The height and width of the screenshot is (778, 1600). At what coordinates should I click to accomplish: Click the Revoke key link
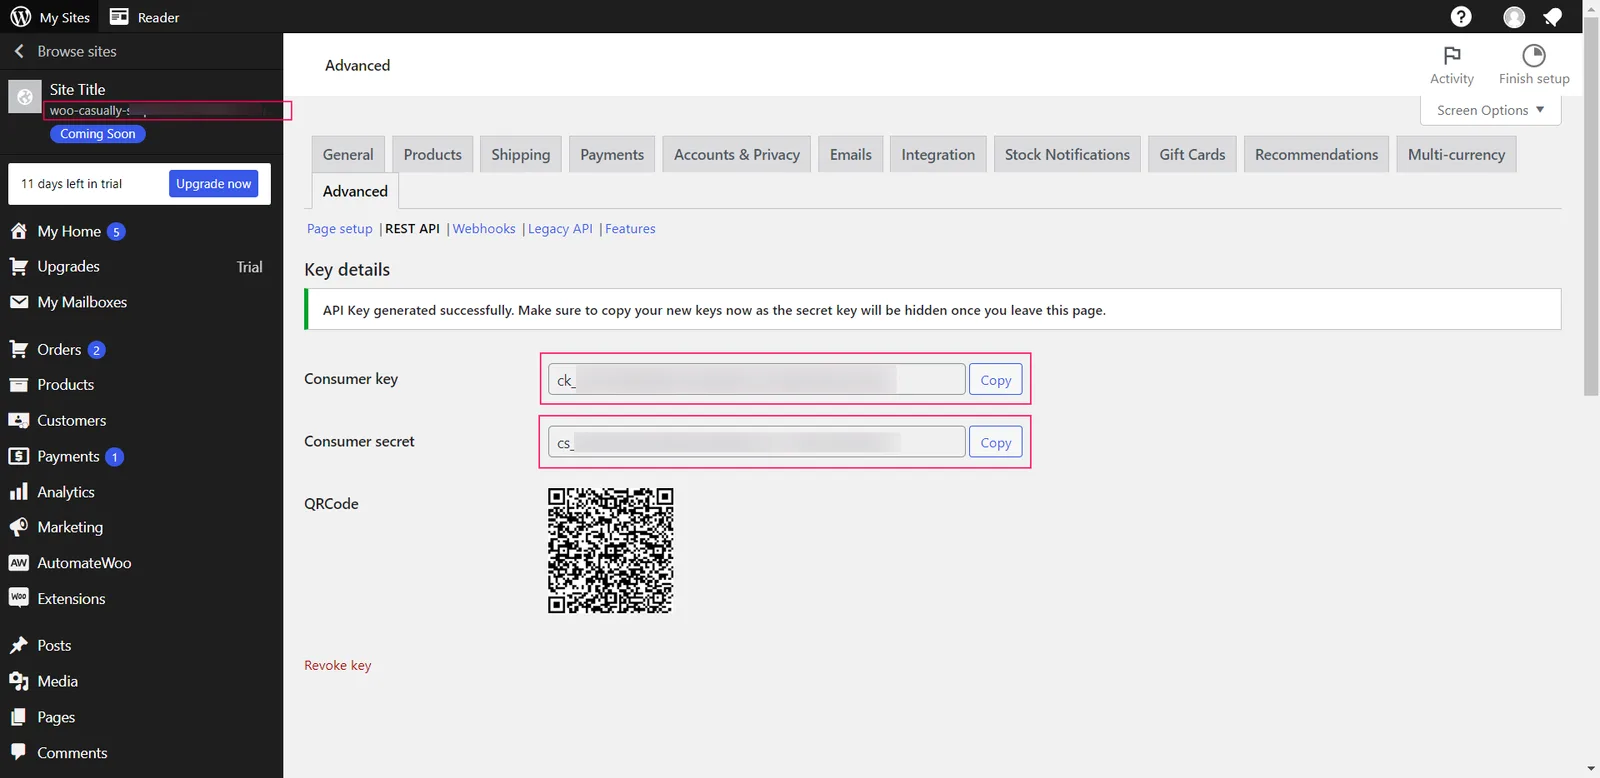coord(337,665)
